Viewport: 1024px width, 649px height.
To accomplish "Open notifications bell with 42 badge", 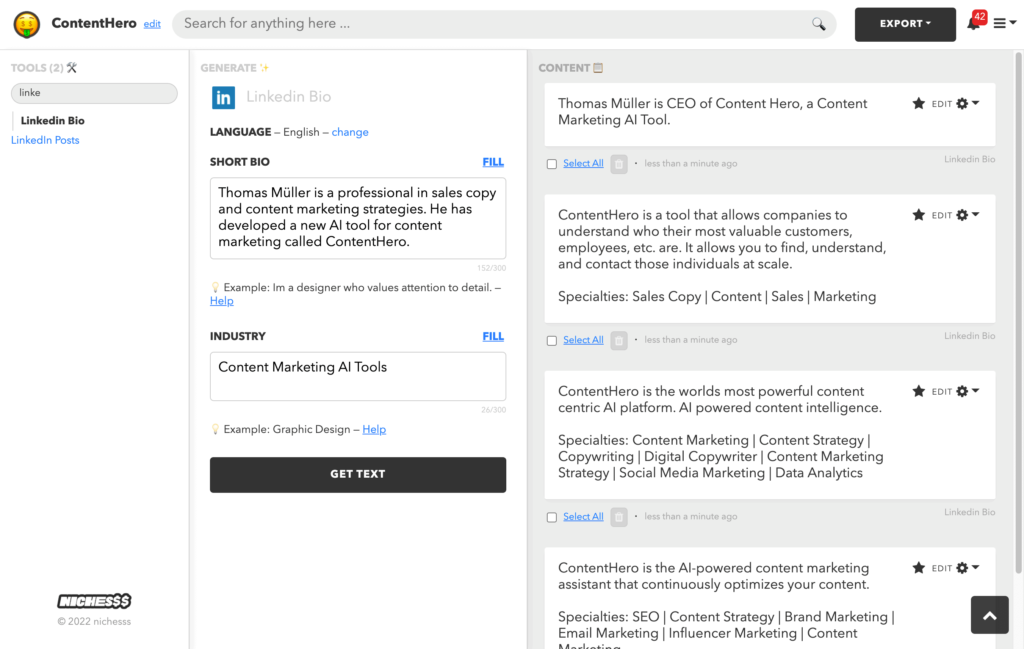I will tap(973, 24).
